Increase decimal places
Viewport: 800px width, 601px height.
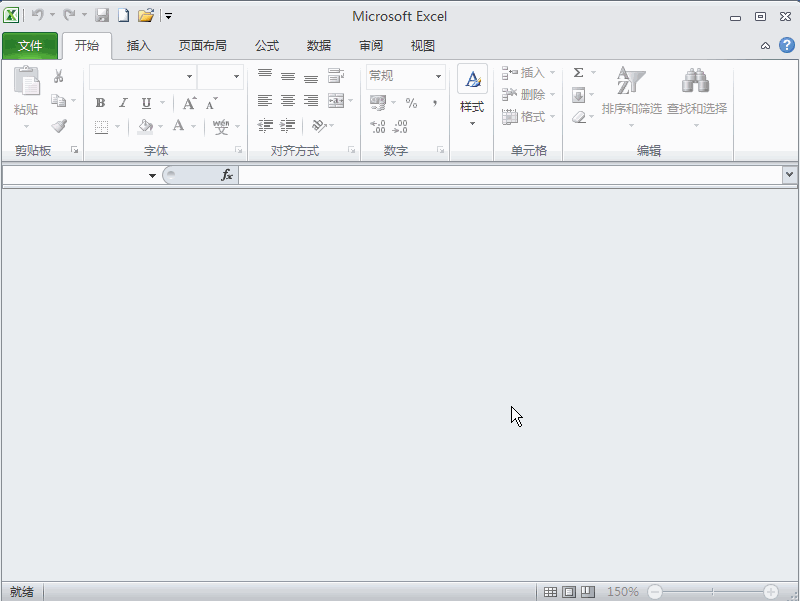point(378,127)
